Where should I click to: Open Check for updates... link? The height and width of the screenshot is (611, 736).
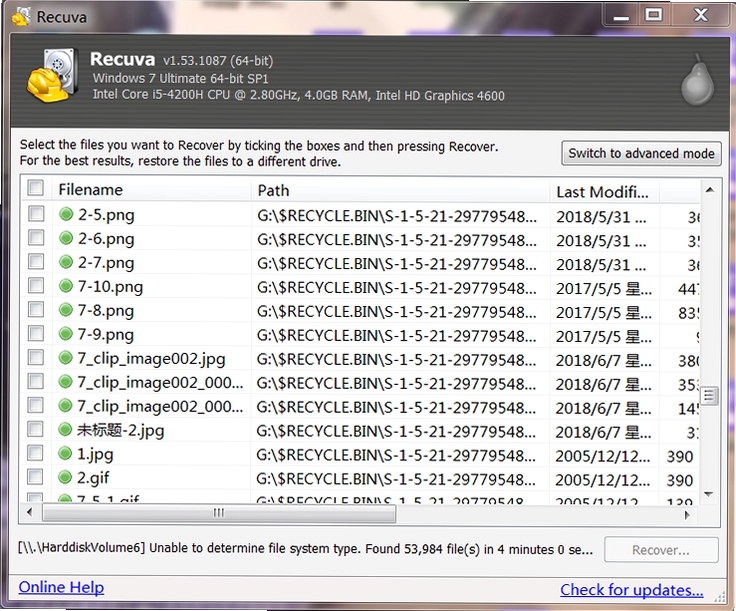coord(631,590)
